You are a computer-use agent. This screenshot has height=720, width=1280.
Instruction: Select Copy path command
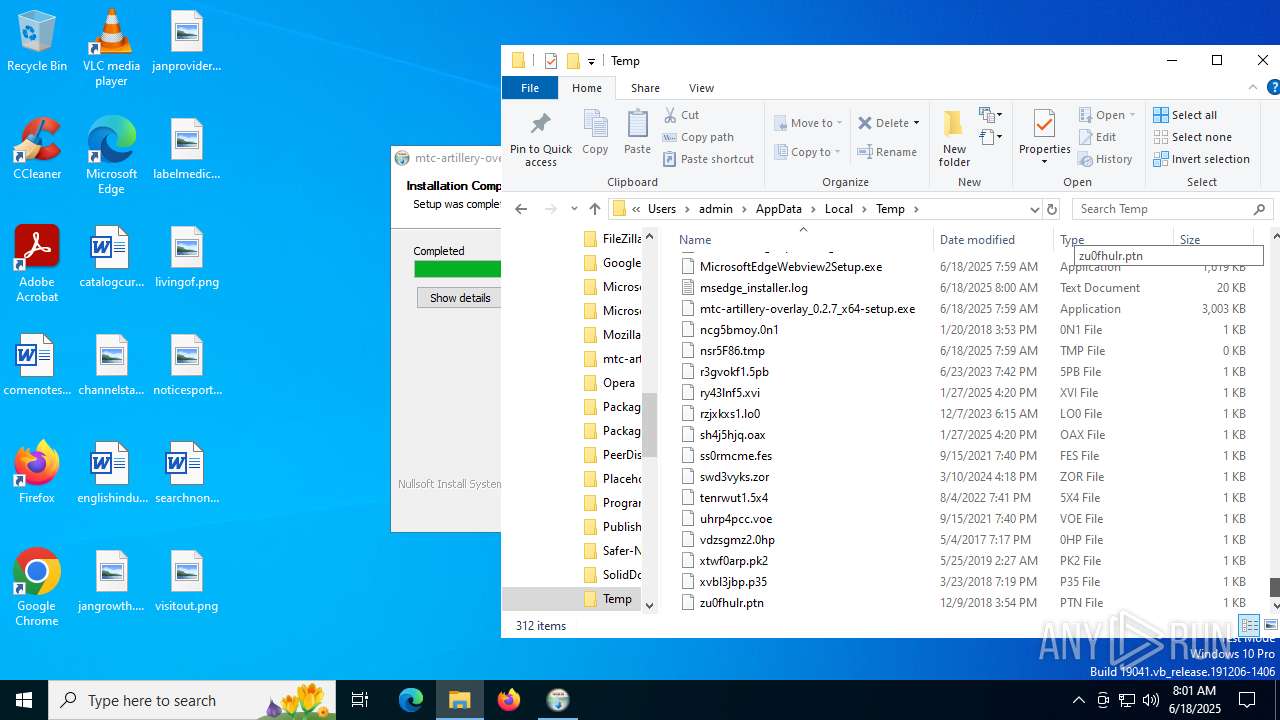[698, 137]
